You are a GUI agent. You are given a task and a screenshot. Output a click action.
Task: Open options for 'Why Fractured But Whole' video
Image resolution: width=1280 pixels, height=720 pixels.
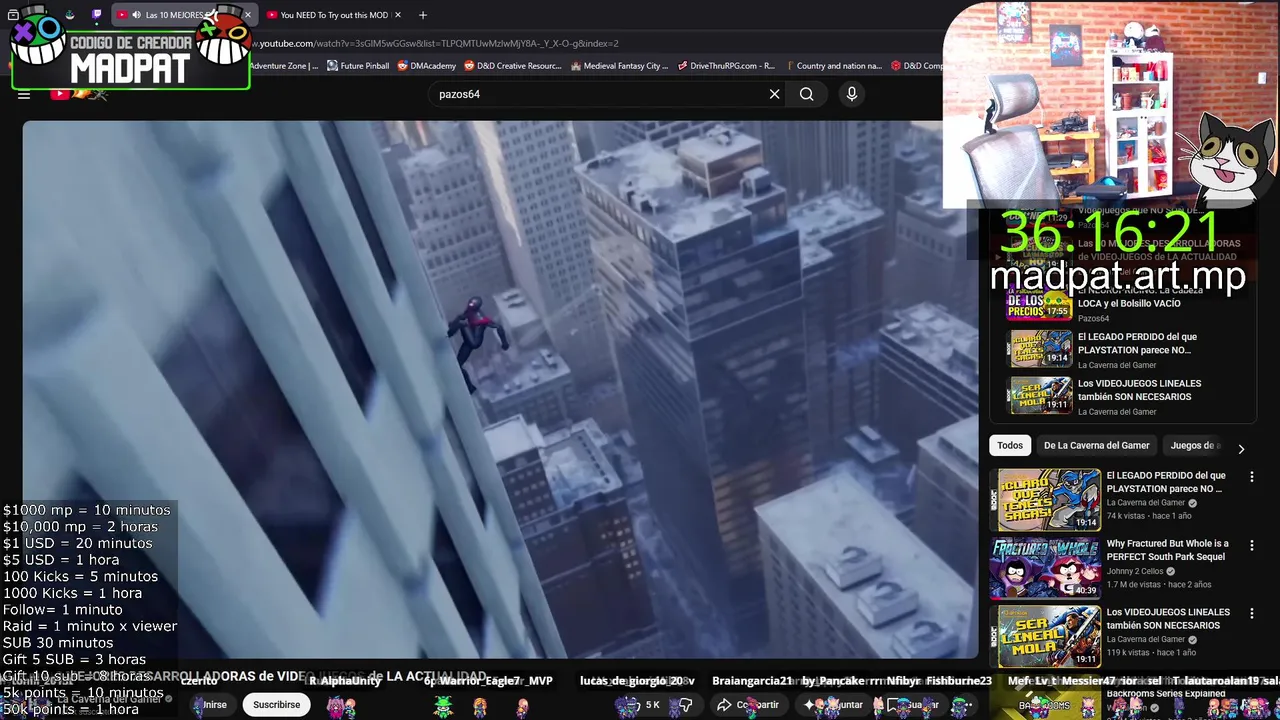1251,546
